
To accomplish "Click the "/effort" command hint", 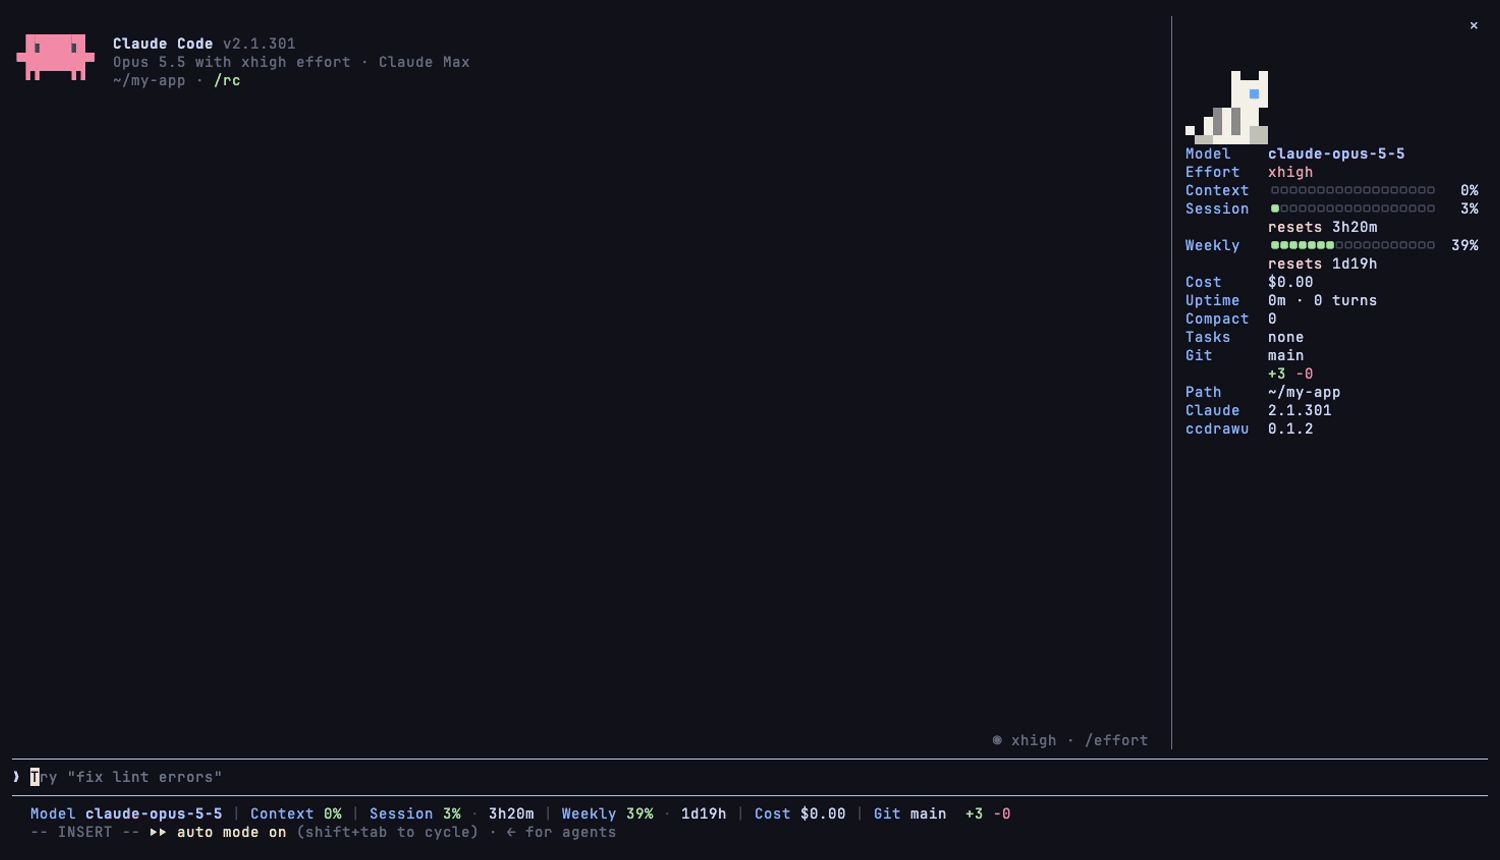I will 1116,740.
